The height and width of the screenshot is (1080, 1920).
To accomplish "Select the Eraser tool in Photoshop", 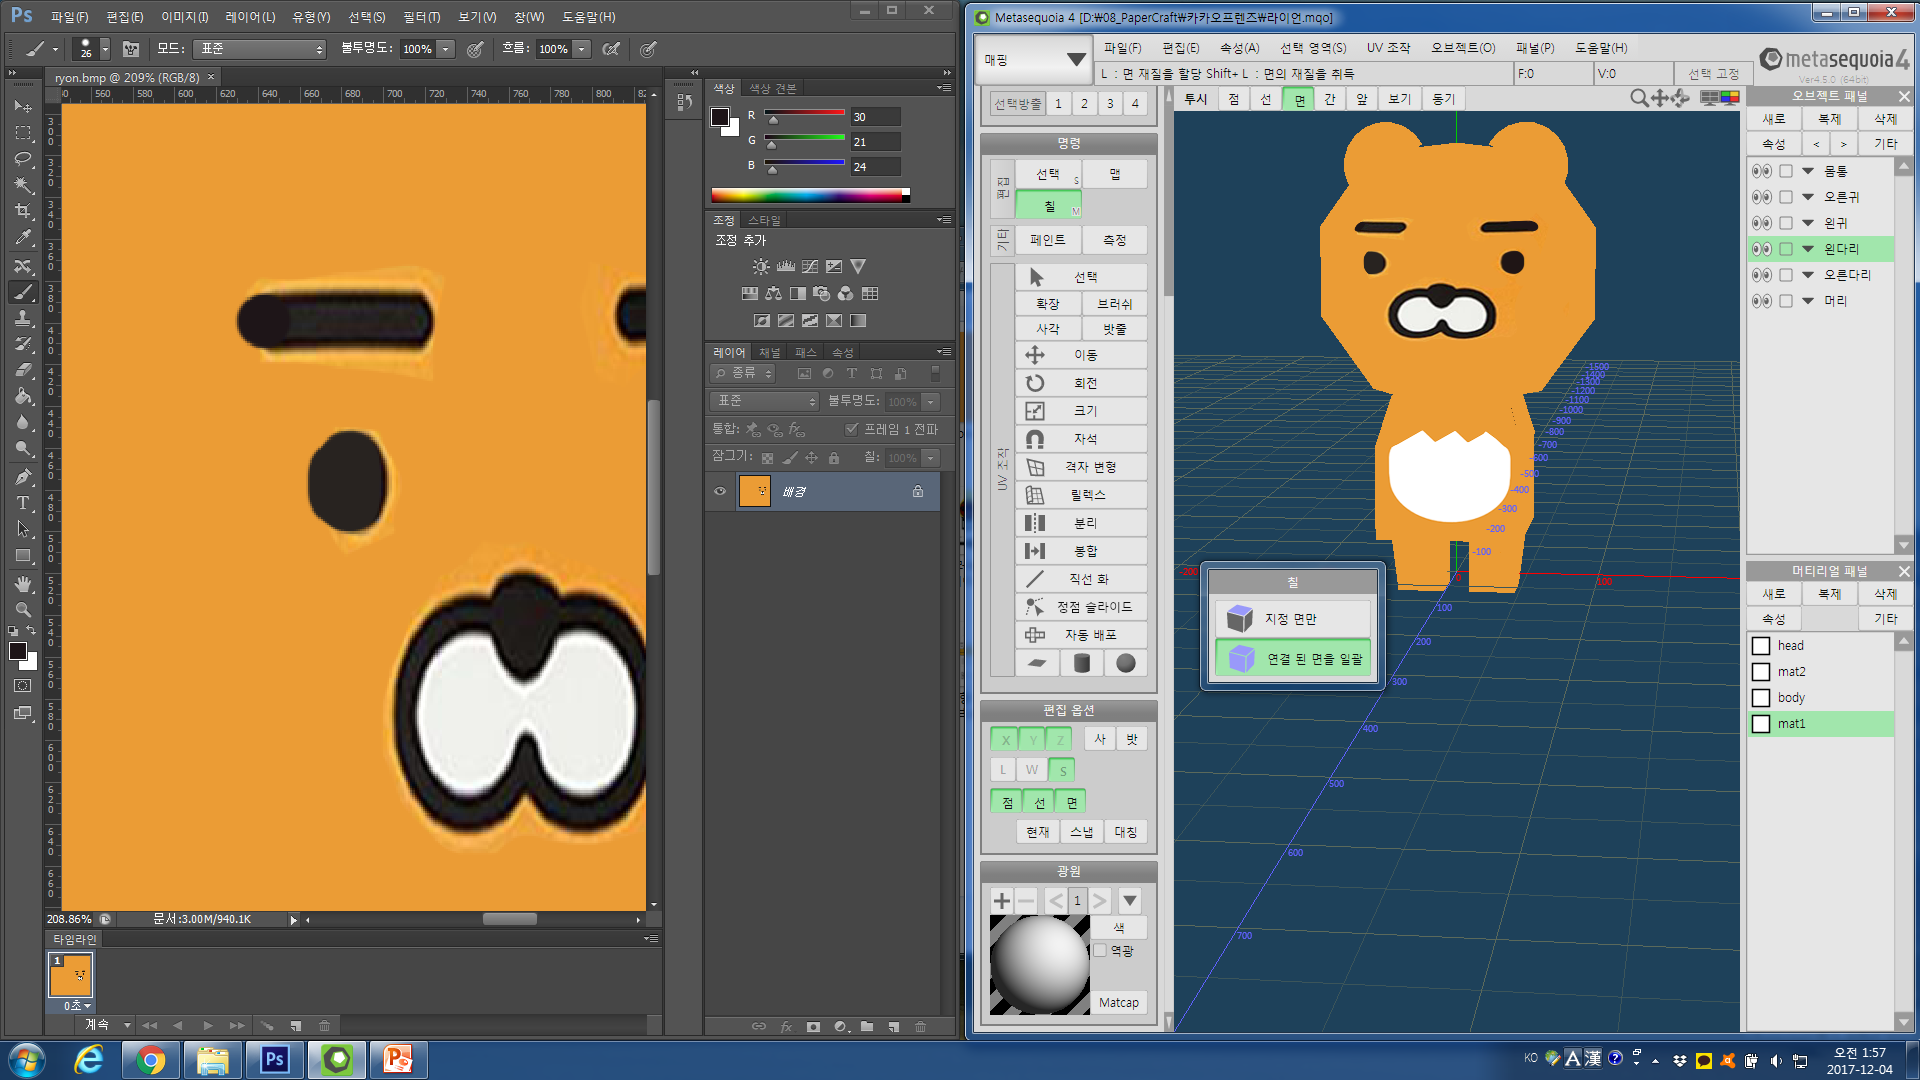I will pyautogui.click(x=23, y=370).
